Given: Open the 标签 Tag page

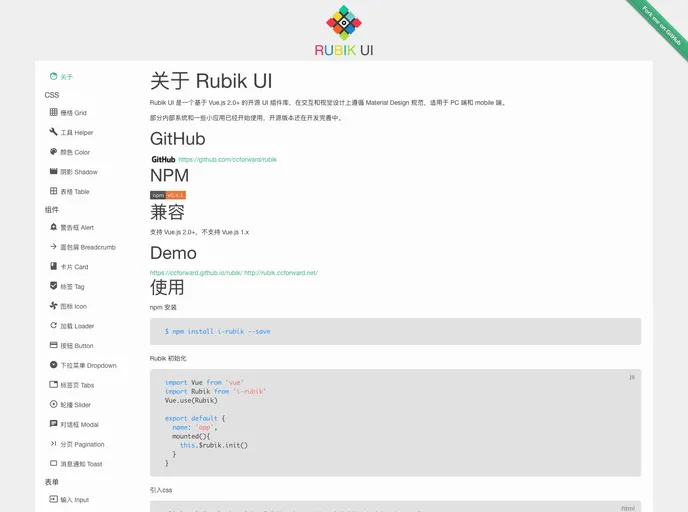Looking at the screenshot, I should click(72, 287).
